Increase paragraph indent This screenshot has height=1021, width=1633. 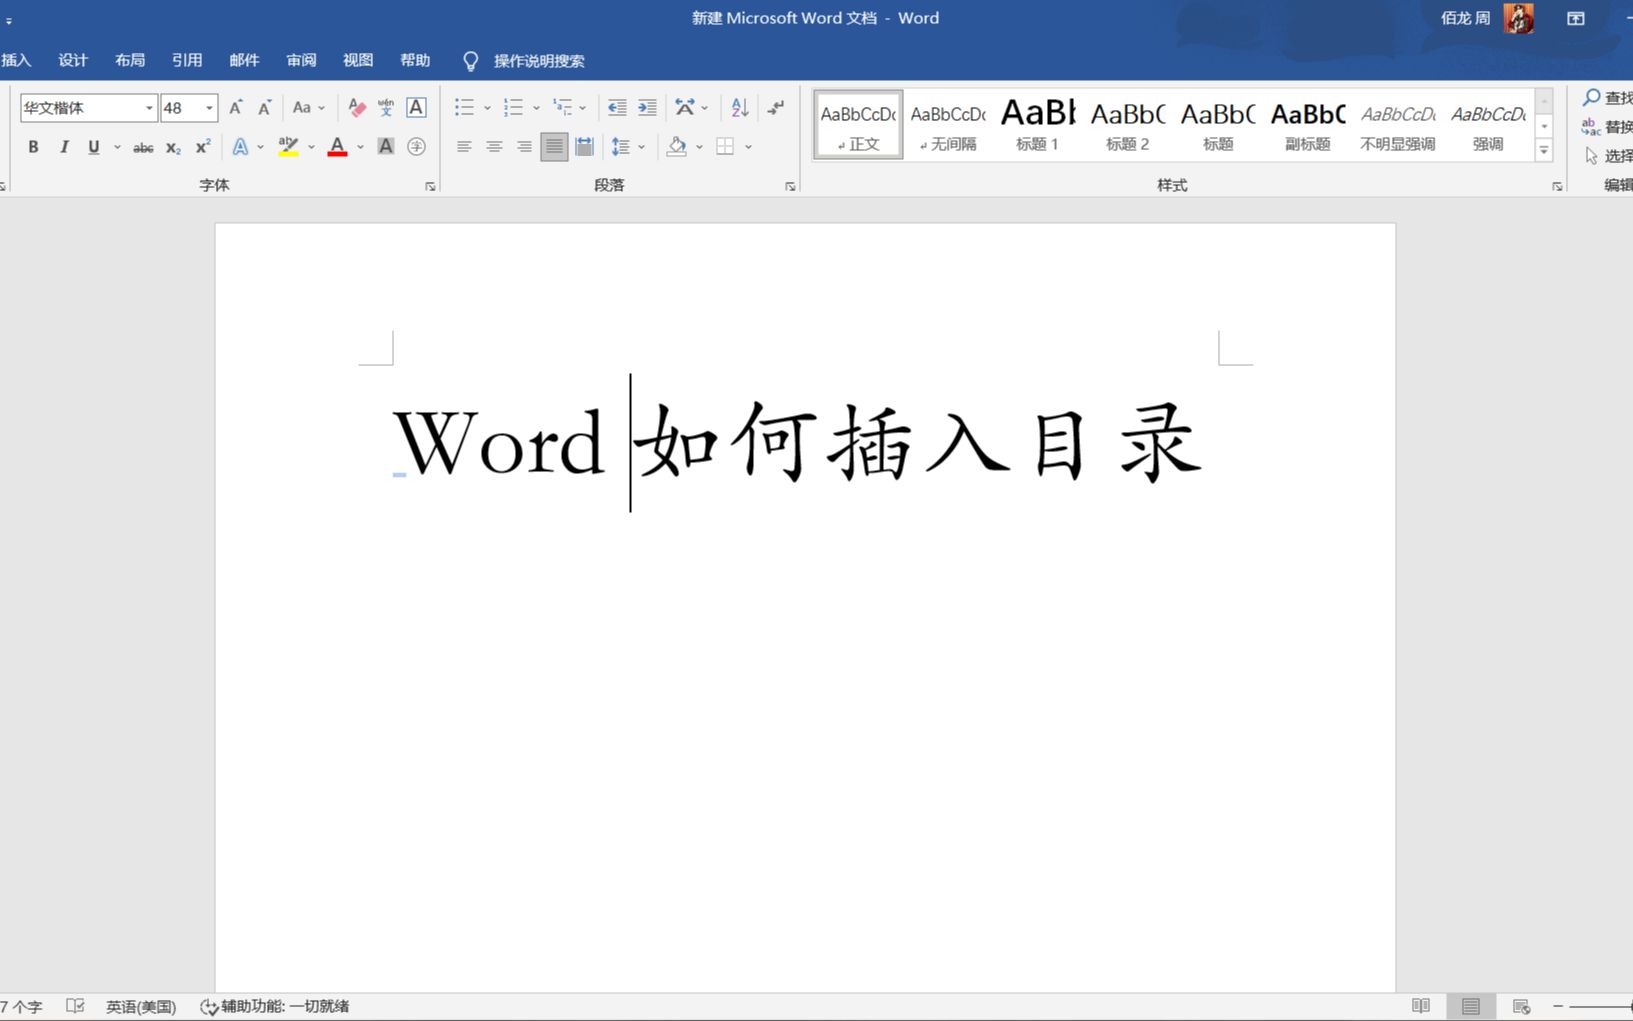click(648, 108)
